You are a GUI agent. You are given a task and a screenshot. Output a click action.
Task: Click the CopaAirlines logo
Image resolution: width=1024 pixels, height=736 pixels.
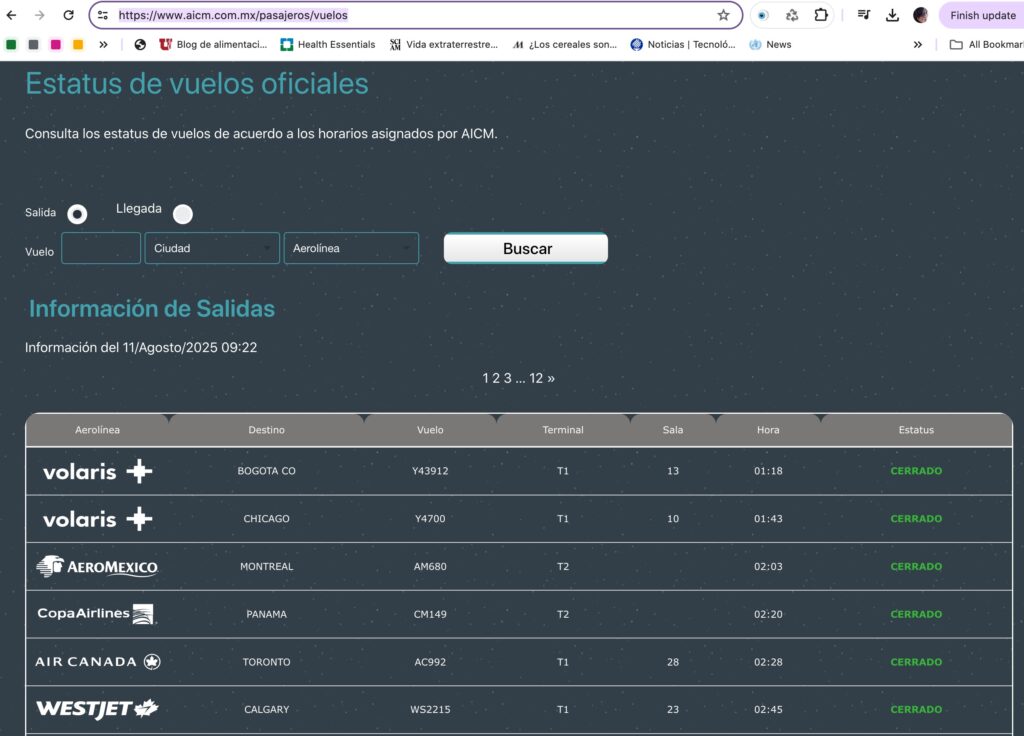[x=96, y=614]
